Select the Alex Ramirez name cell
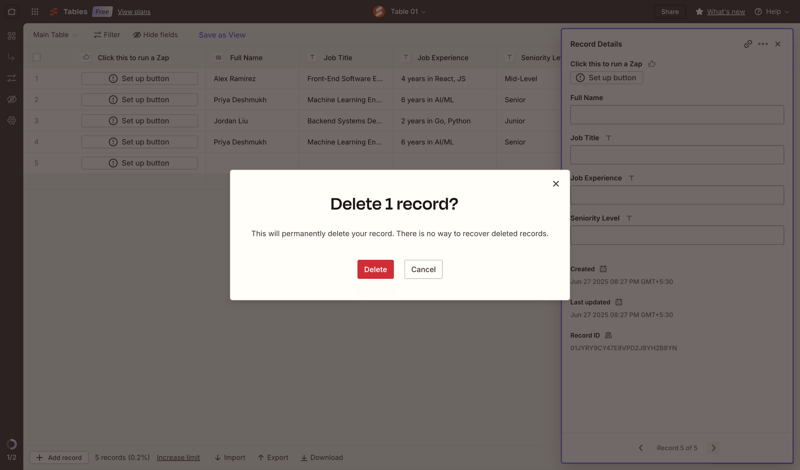This screenshot has height=470, width=800. click(253, 79)
